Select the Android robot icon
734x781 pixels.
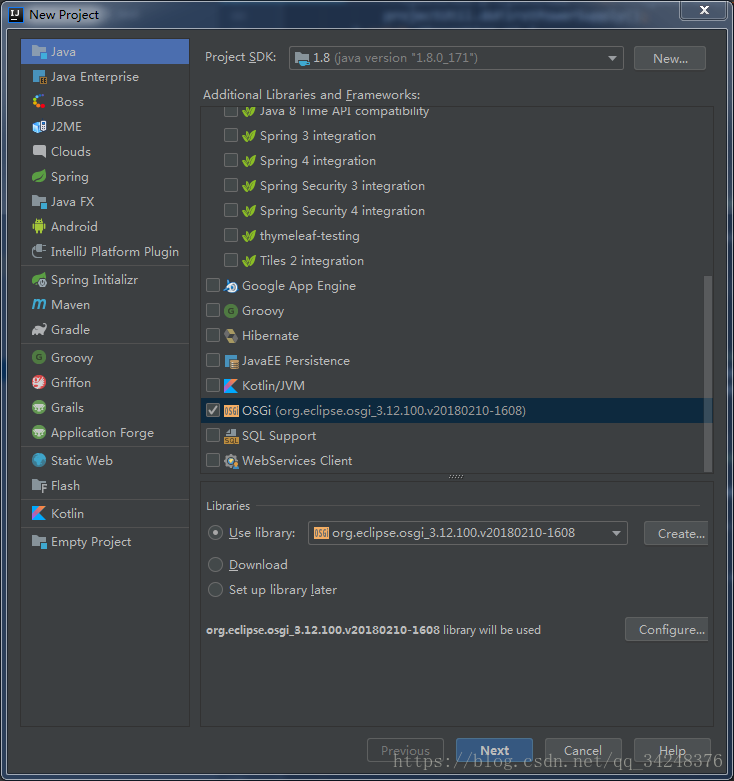click(x=39, y=226)
